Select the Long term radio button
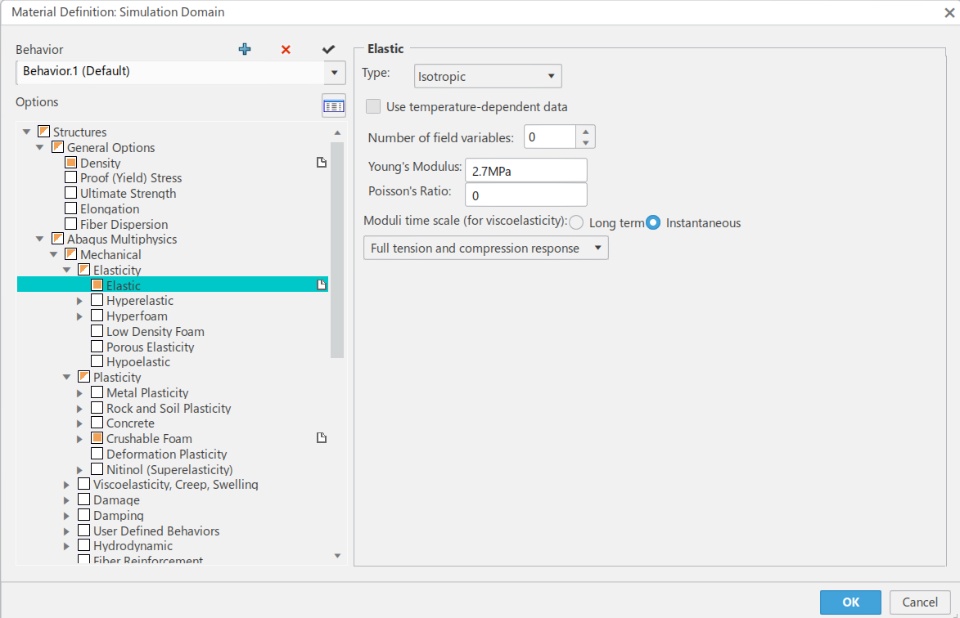The image size is (960, 618). (x=576, y=223)
